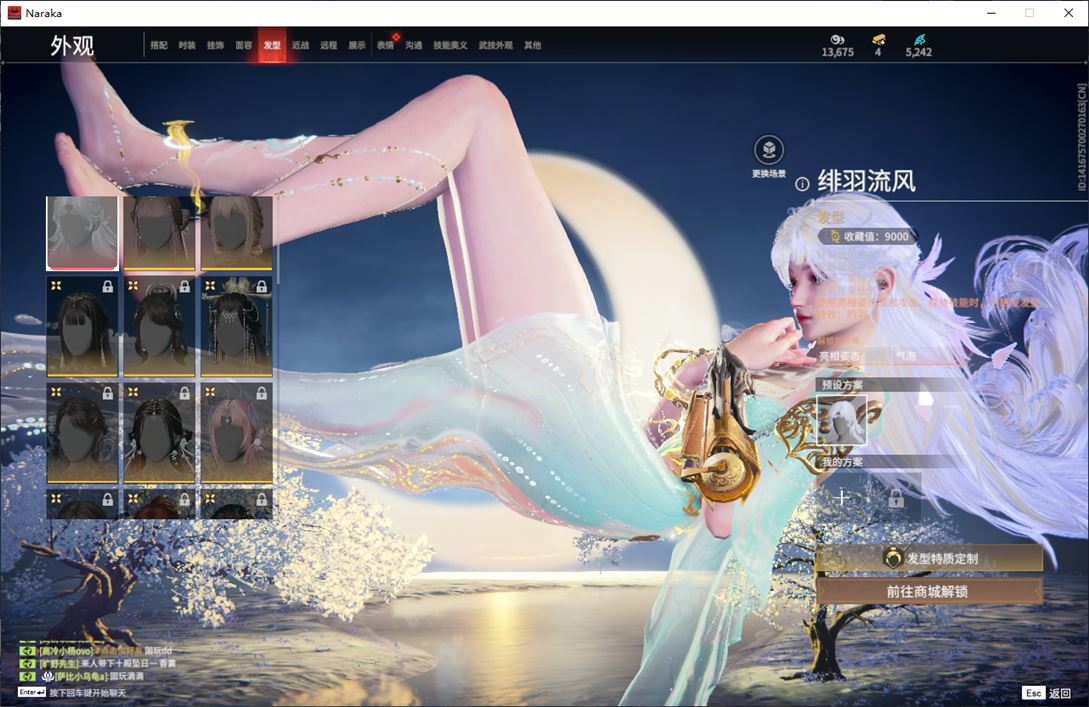Select the brown braided hairstyle in first row

159,233
